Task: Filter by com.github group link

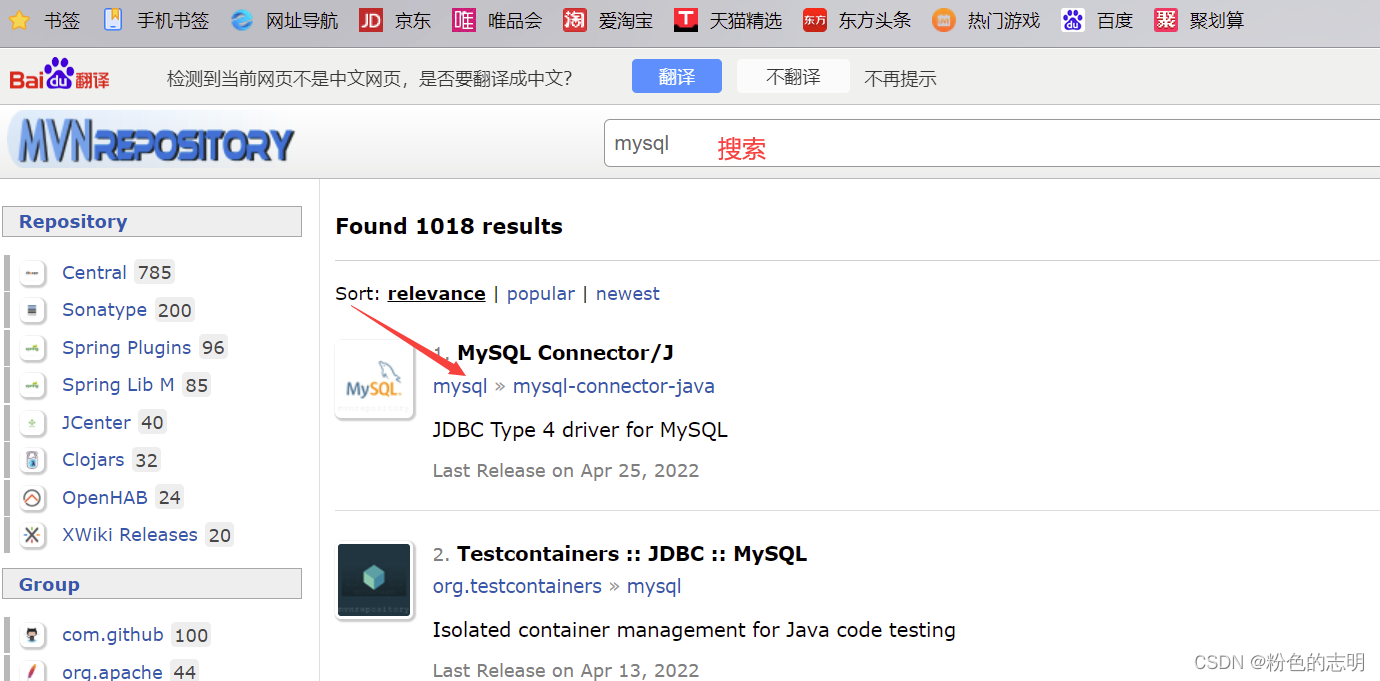Action: 113,635
